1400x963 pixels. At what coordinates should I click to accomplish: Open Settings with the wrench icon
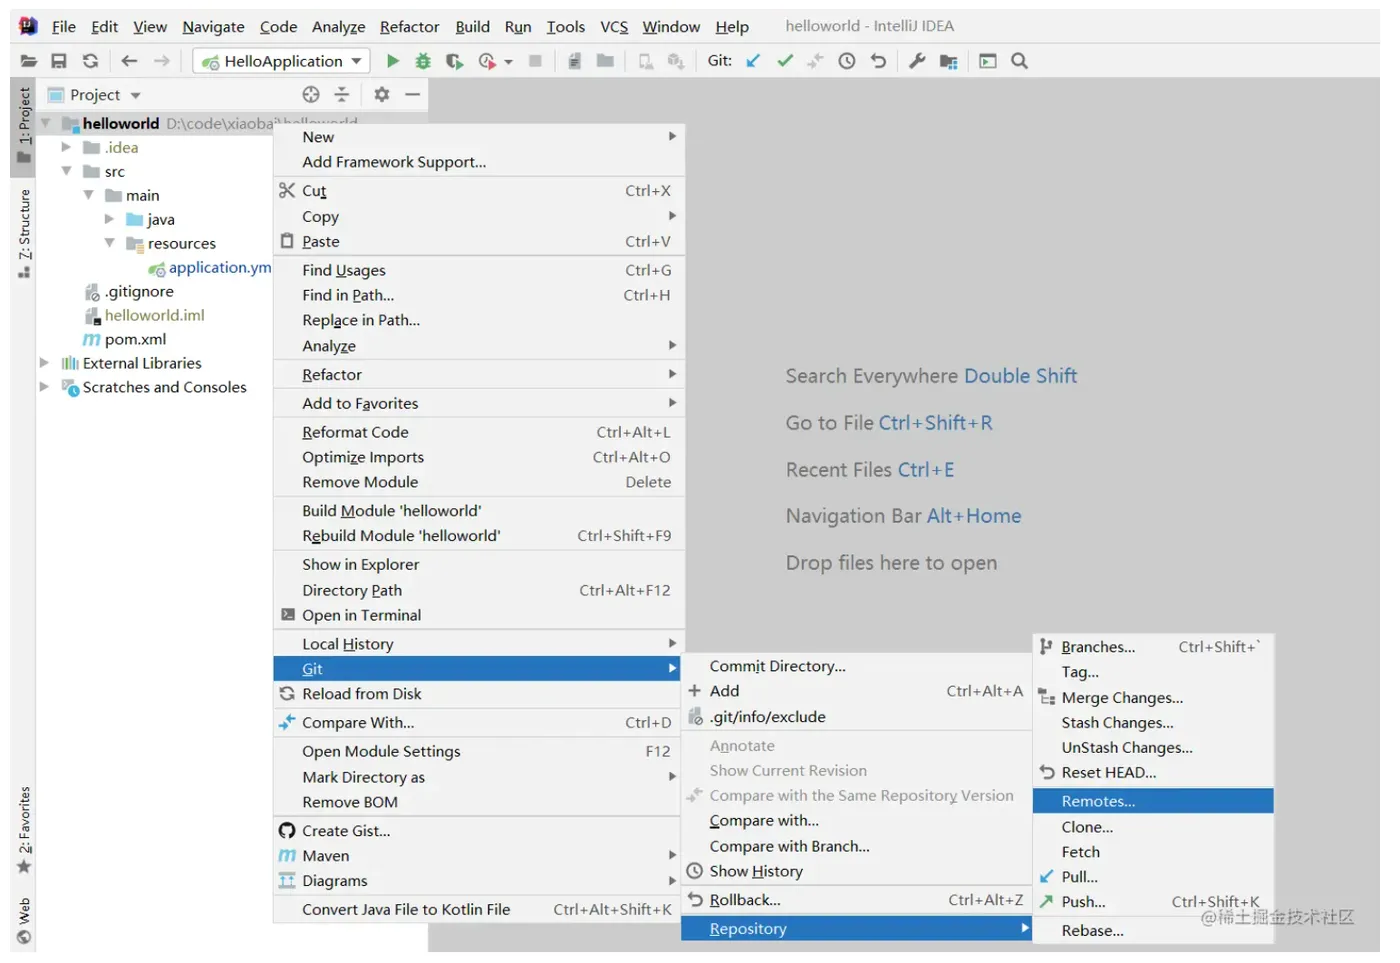coord(917,61)
